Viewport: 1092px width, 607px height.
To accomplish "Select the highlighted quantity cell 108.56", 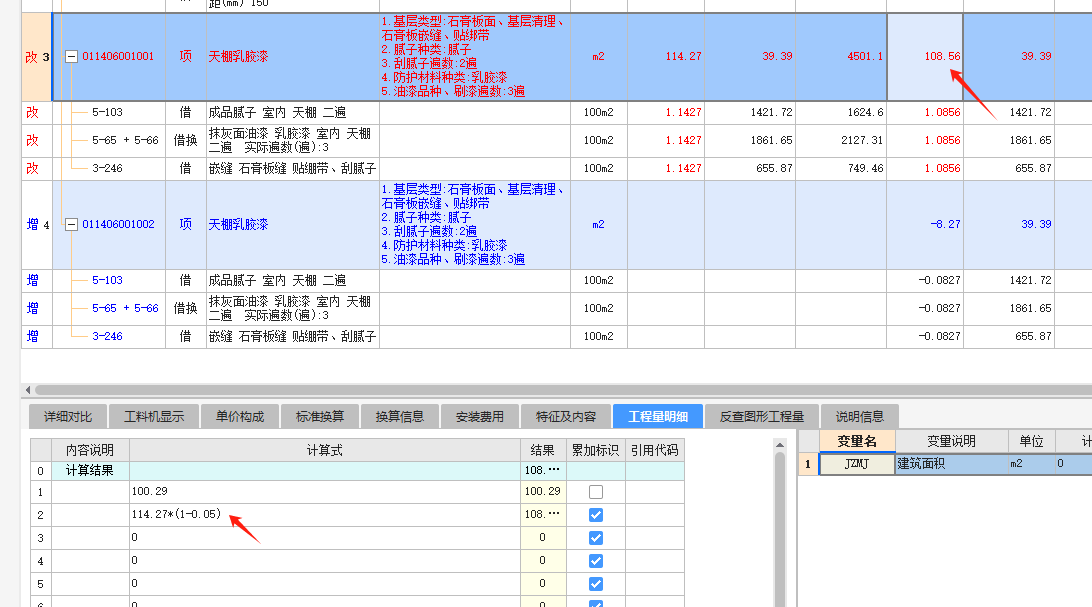I will click(x=925, y=56).
